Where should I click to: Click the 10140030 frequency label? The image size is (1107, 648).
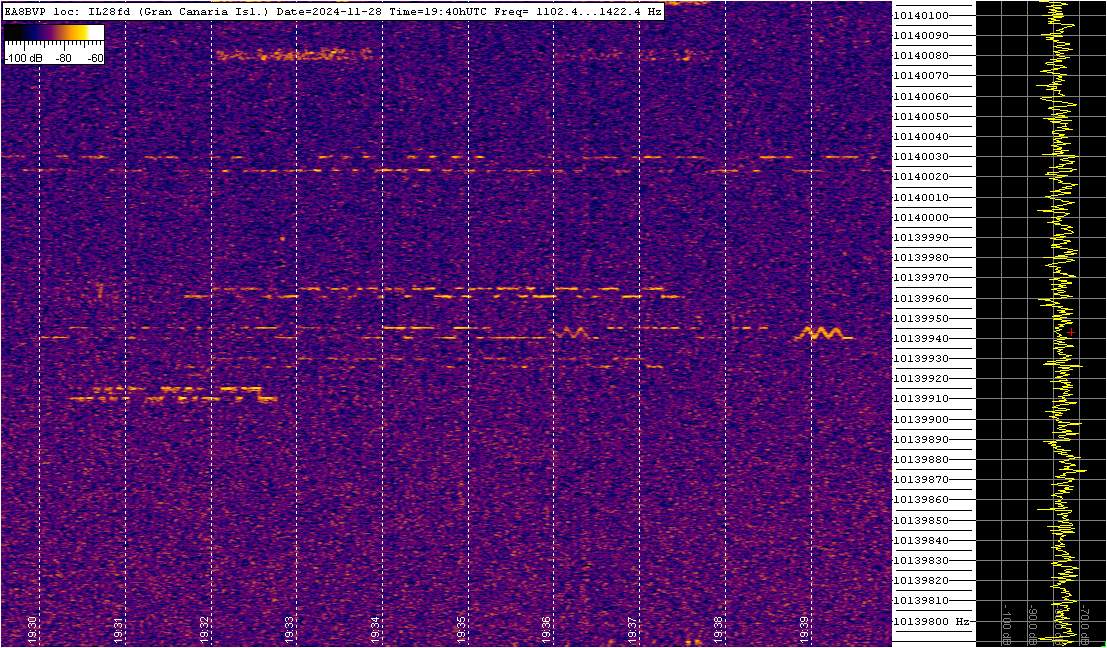921,157
